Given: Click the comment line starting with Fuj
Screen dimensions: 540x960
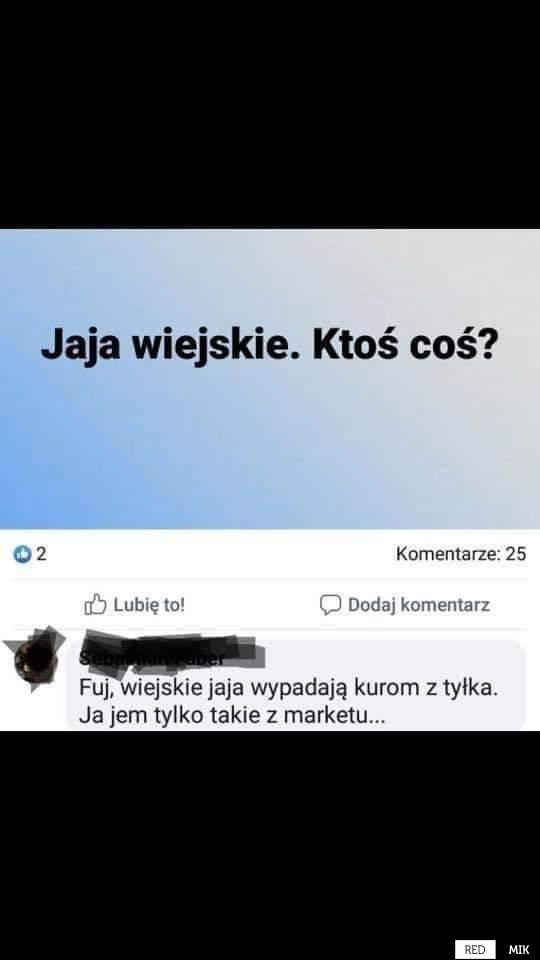Looking at the screenshot, I should [x=288, y=688].
